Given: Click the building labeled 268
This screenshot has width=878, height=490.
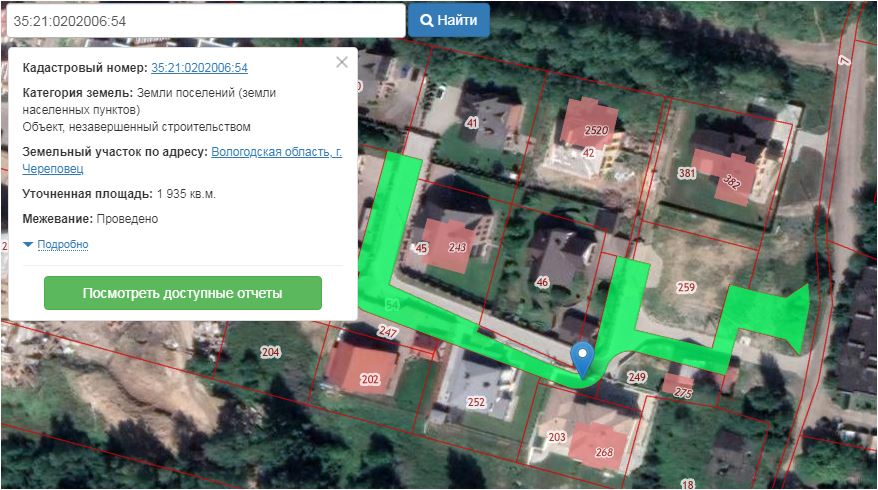Looking at the screenshot, I should point(604,452).
